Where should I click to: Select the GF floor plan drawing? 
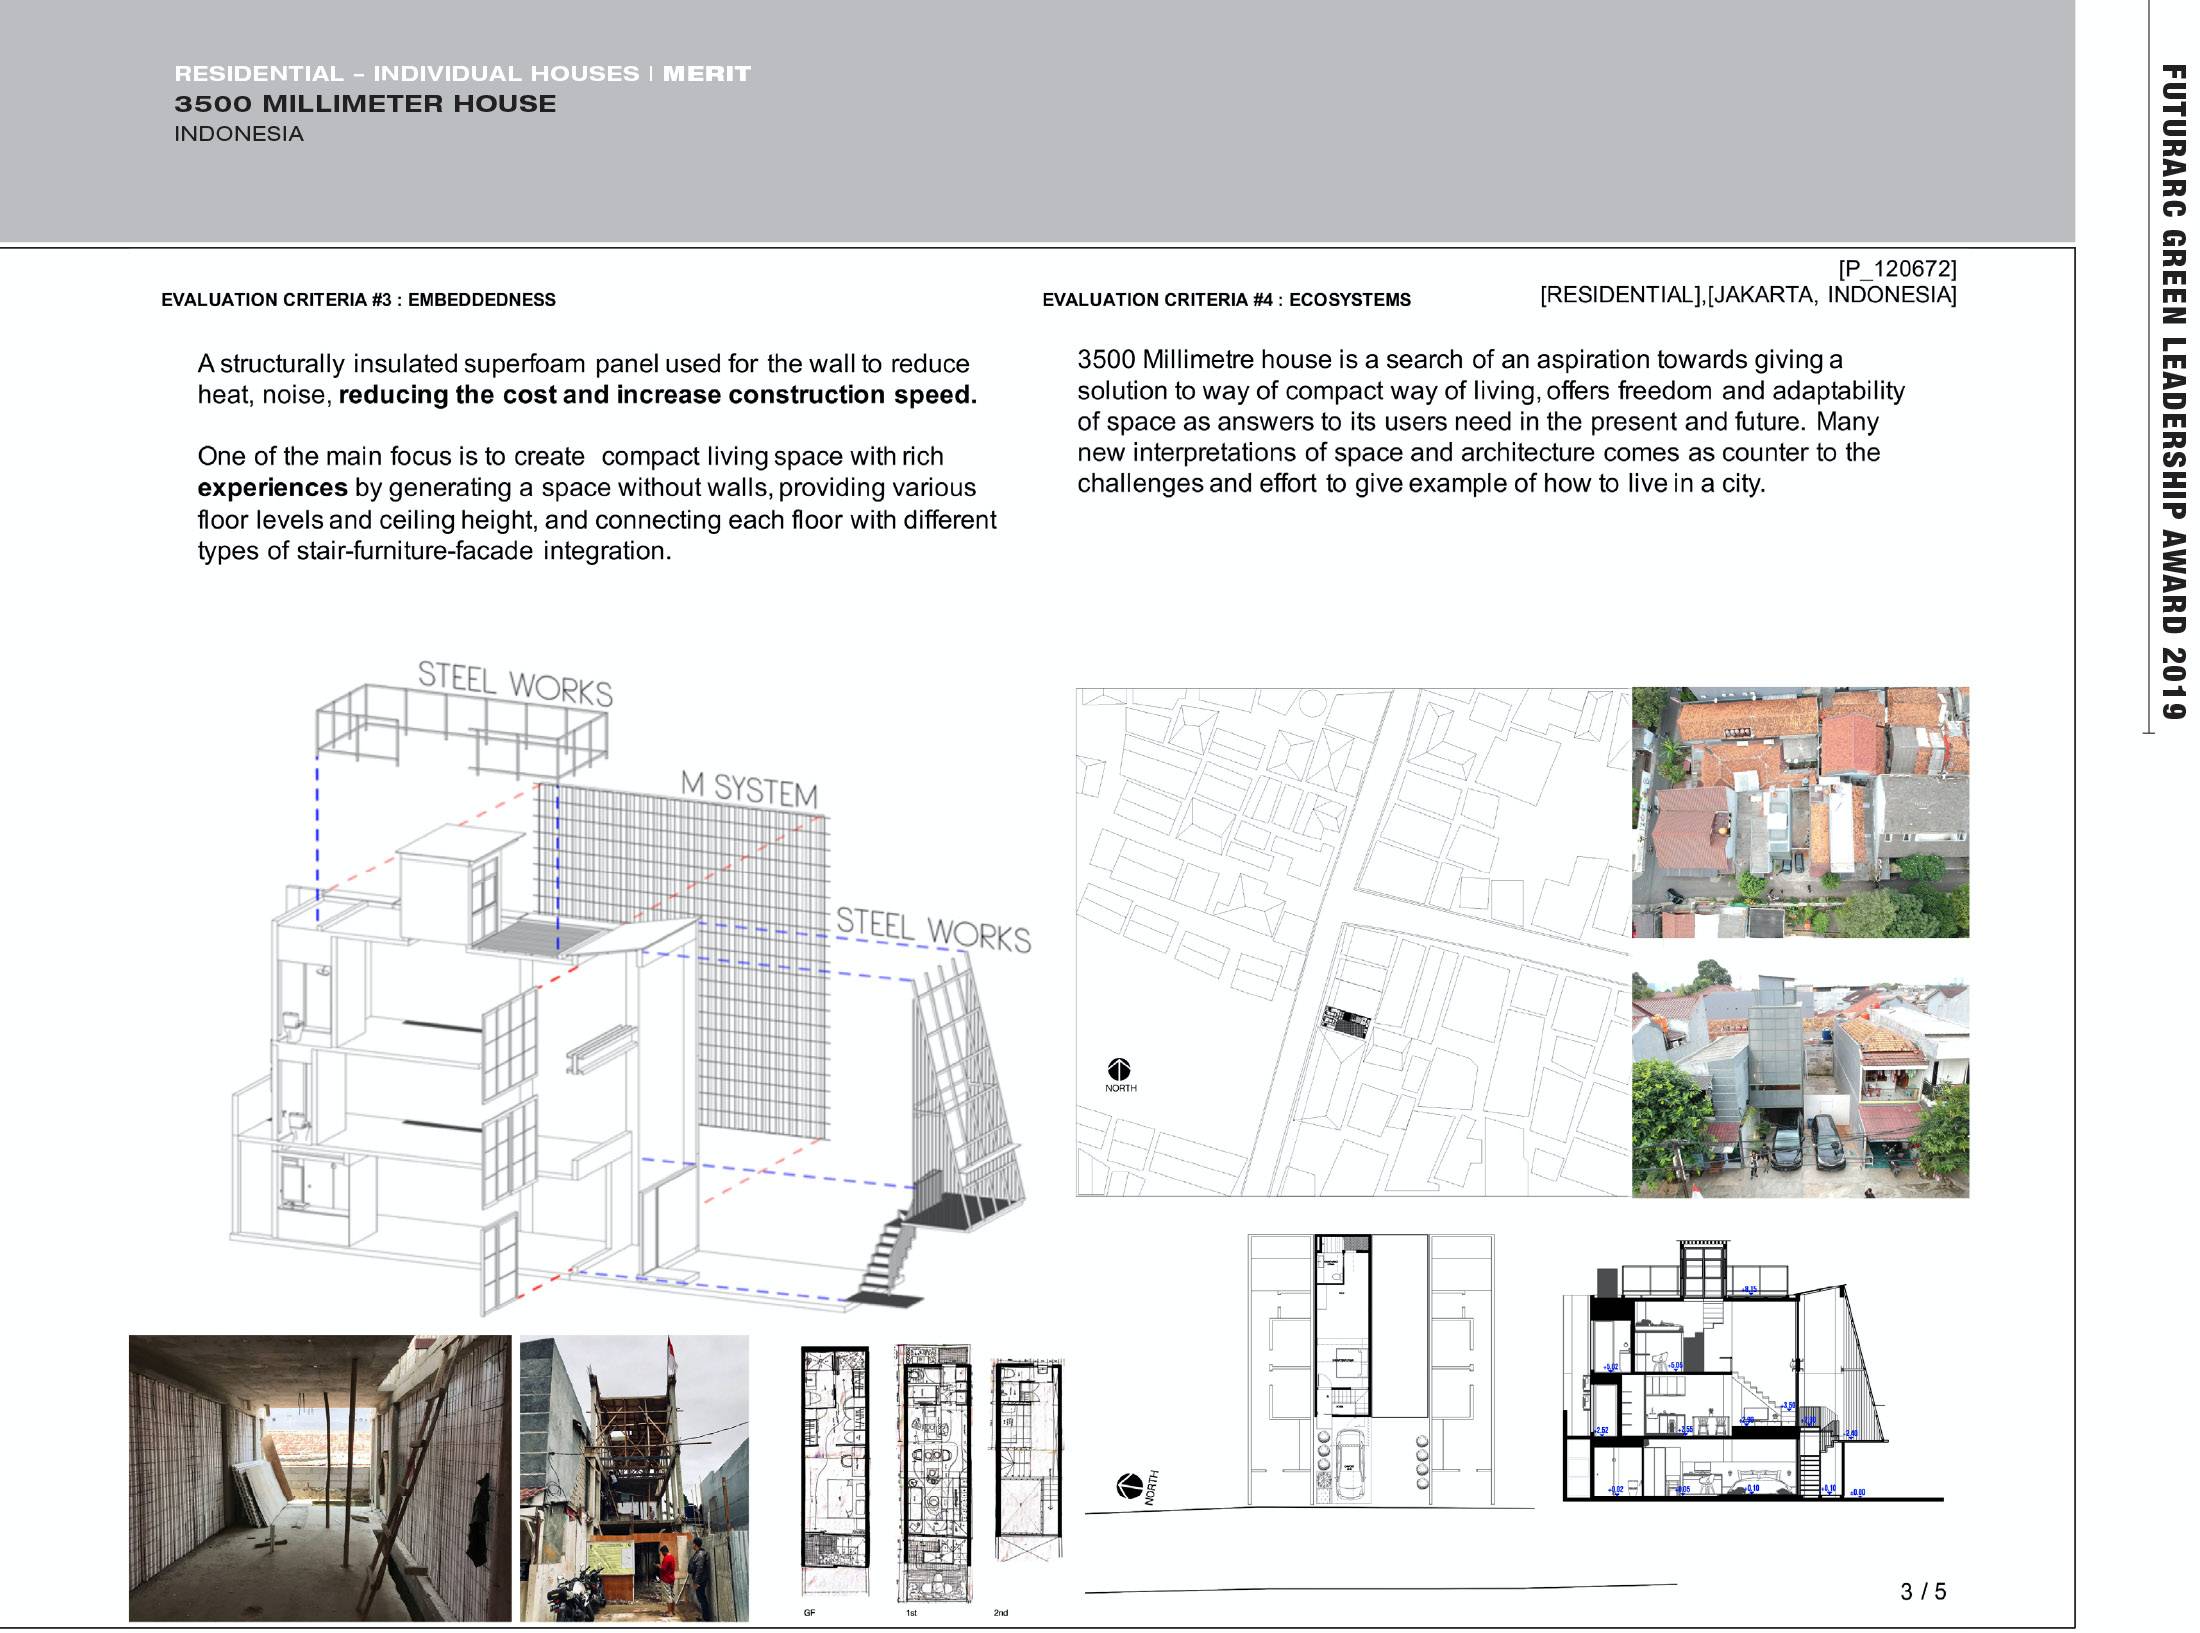tap(835, 1471)
